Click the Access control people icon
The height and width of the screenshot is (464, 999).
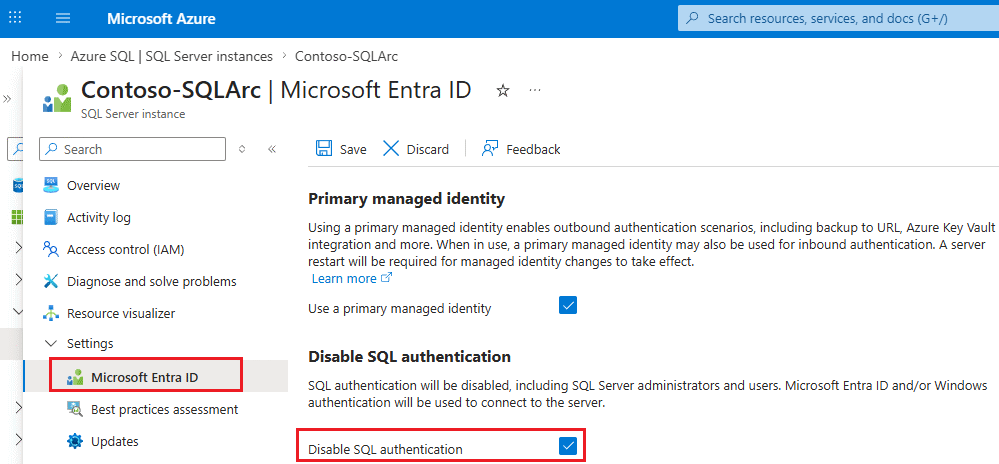coord(51,249)
